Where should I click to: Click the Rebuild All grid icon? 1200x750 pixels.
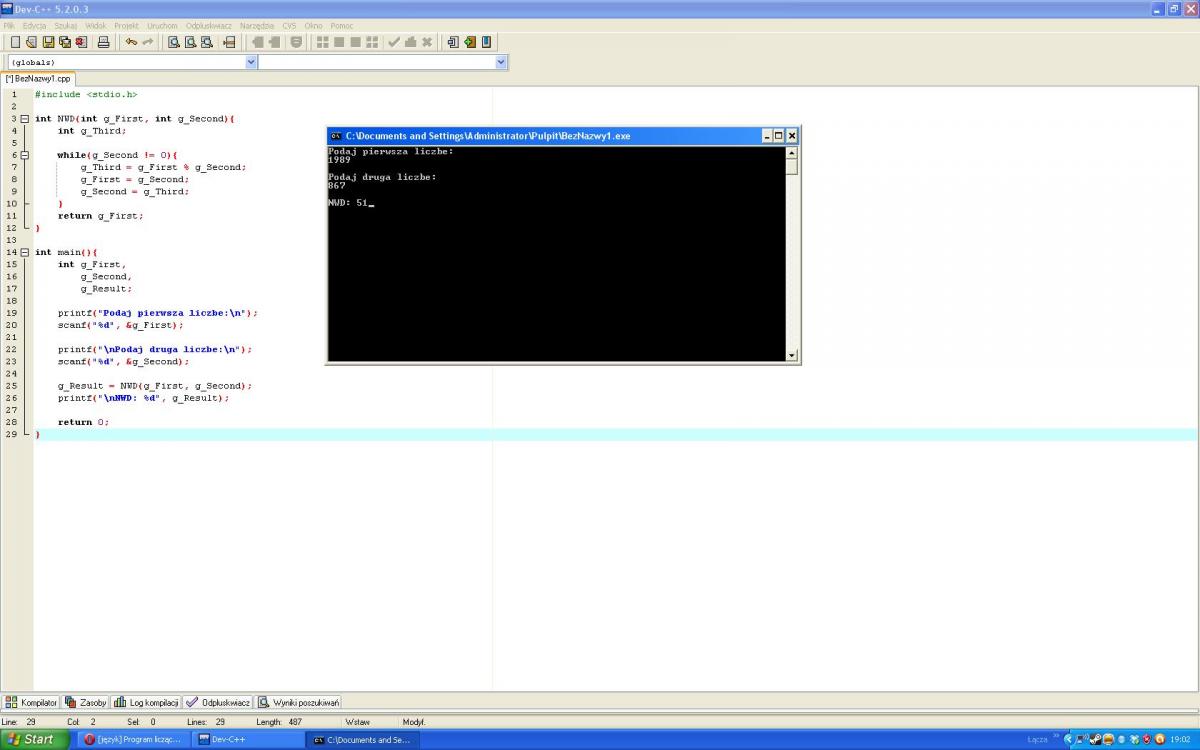tap(372, 42)
